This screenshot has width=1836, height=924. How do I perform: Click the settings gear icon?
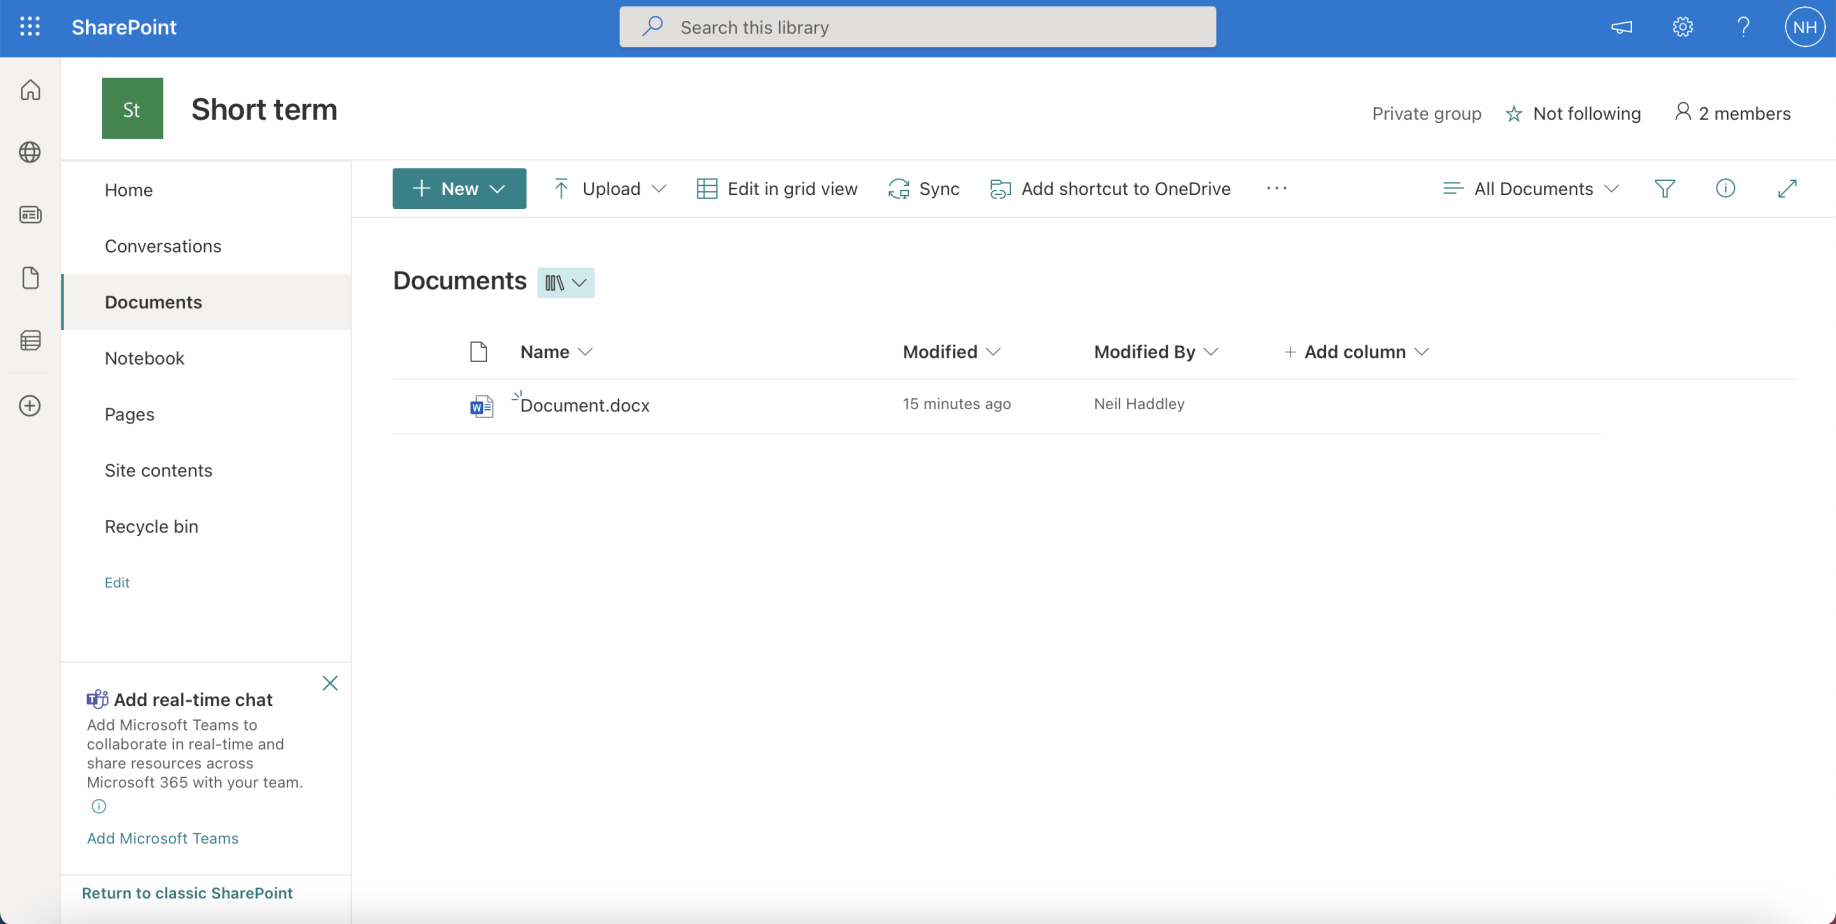pos(1682,27)
